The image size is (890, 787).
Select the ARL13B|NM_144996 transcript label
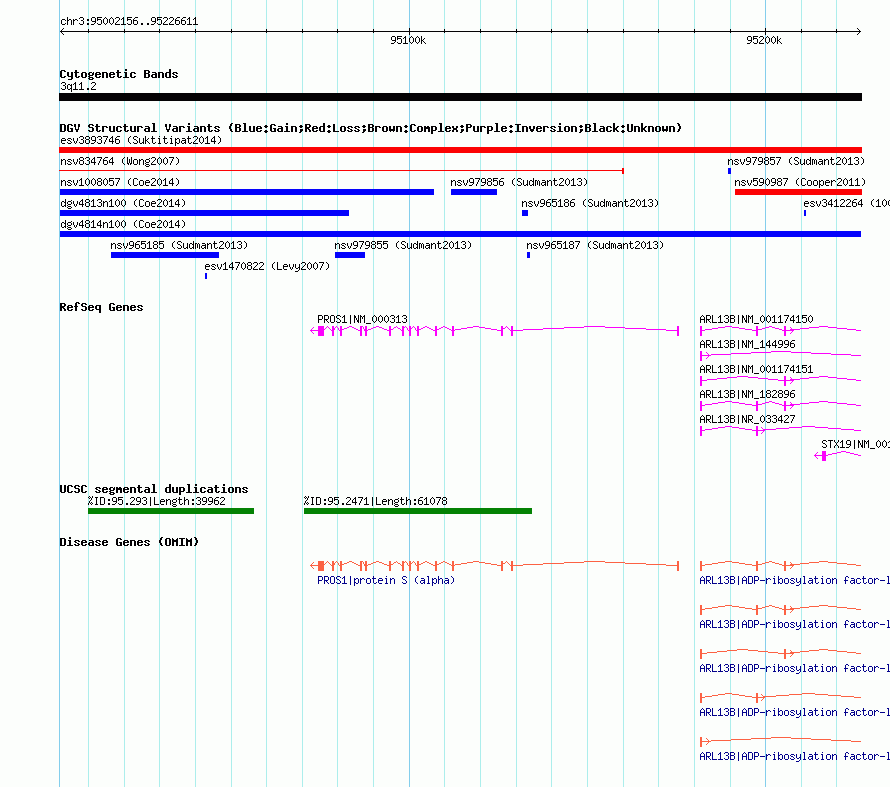(747, 344)
